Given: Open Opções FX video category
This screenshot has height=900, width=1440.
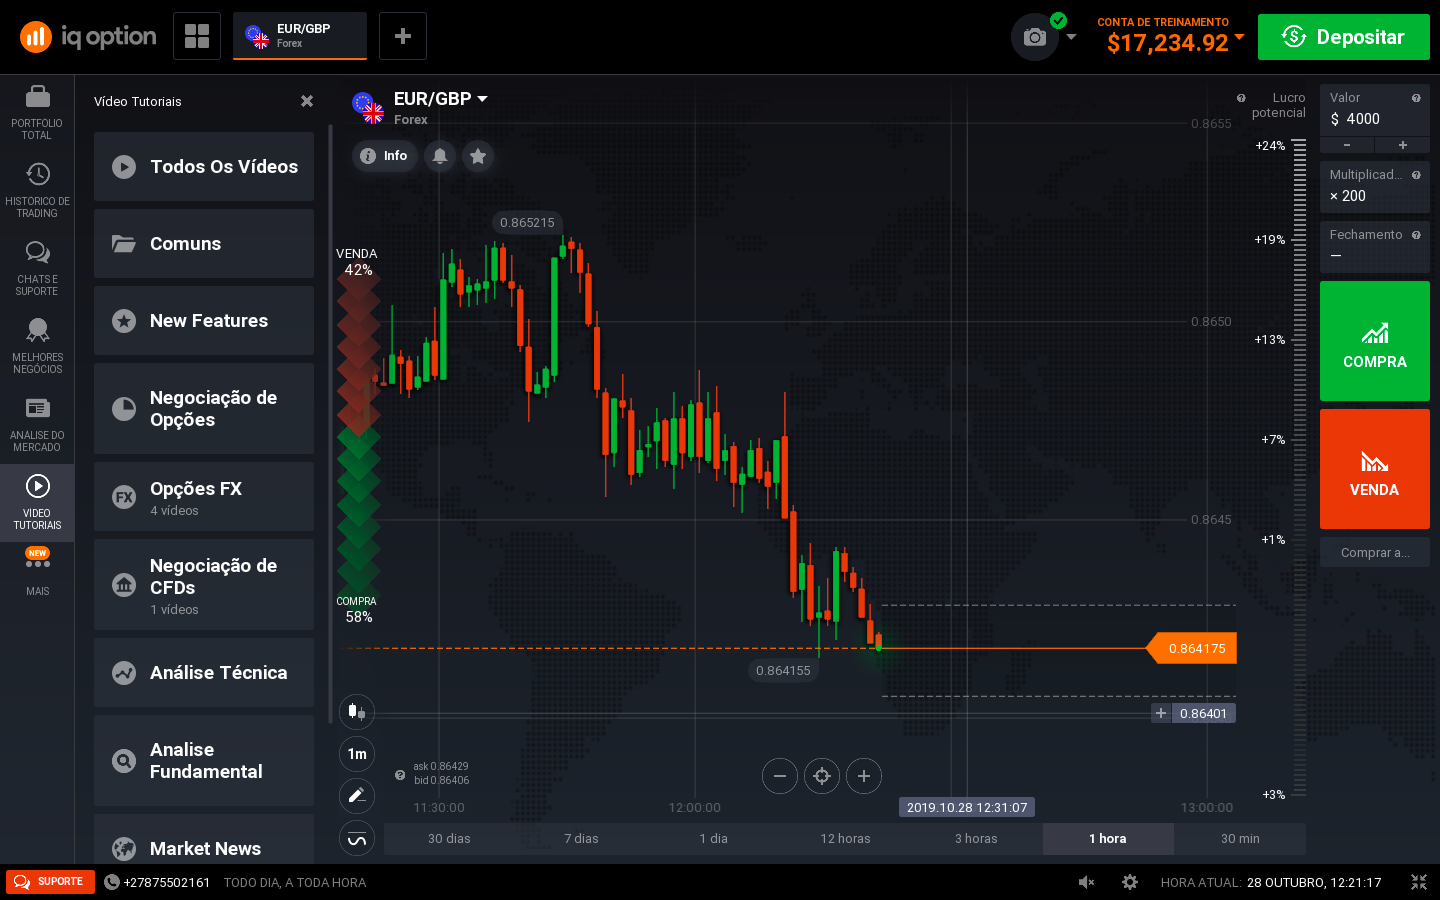Looking at the screenshot, I should [x=204, y=497].
